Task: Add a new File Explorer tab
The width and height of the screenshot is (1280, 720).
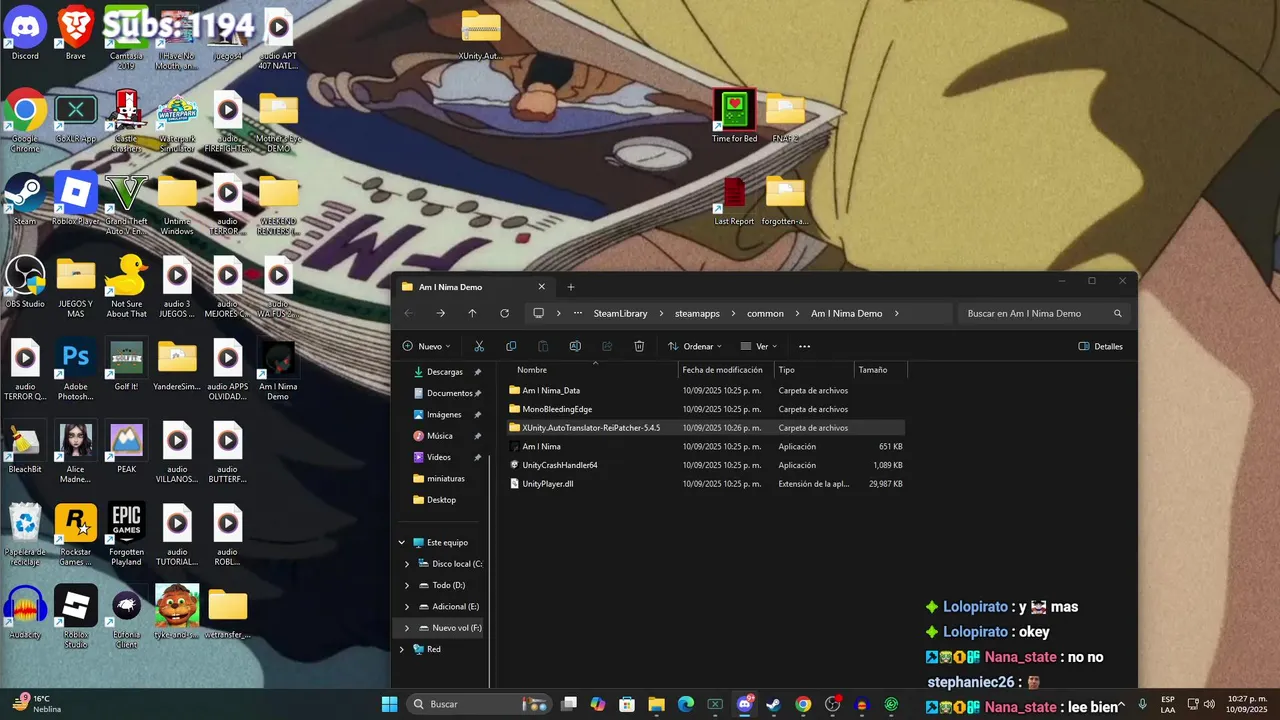Action: click(x=571, y=287)
